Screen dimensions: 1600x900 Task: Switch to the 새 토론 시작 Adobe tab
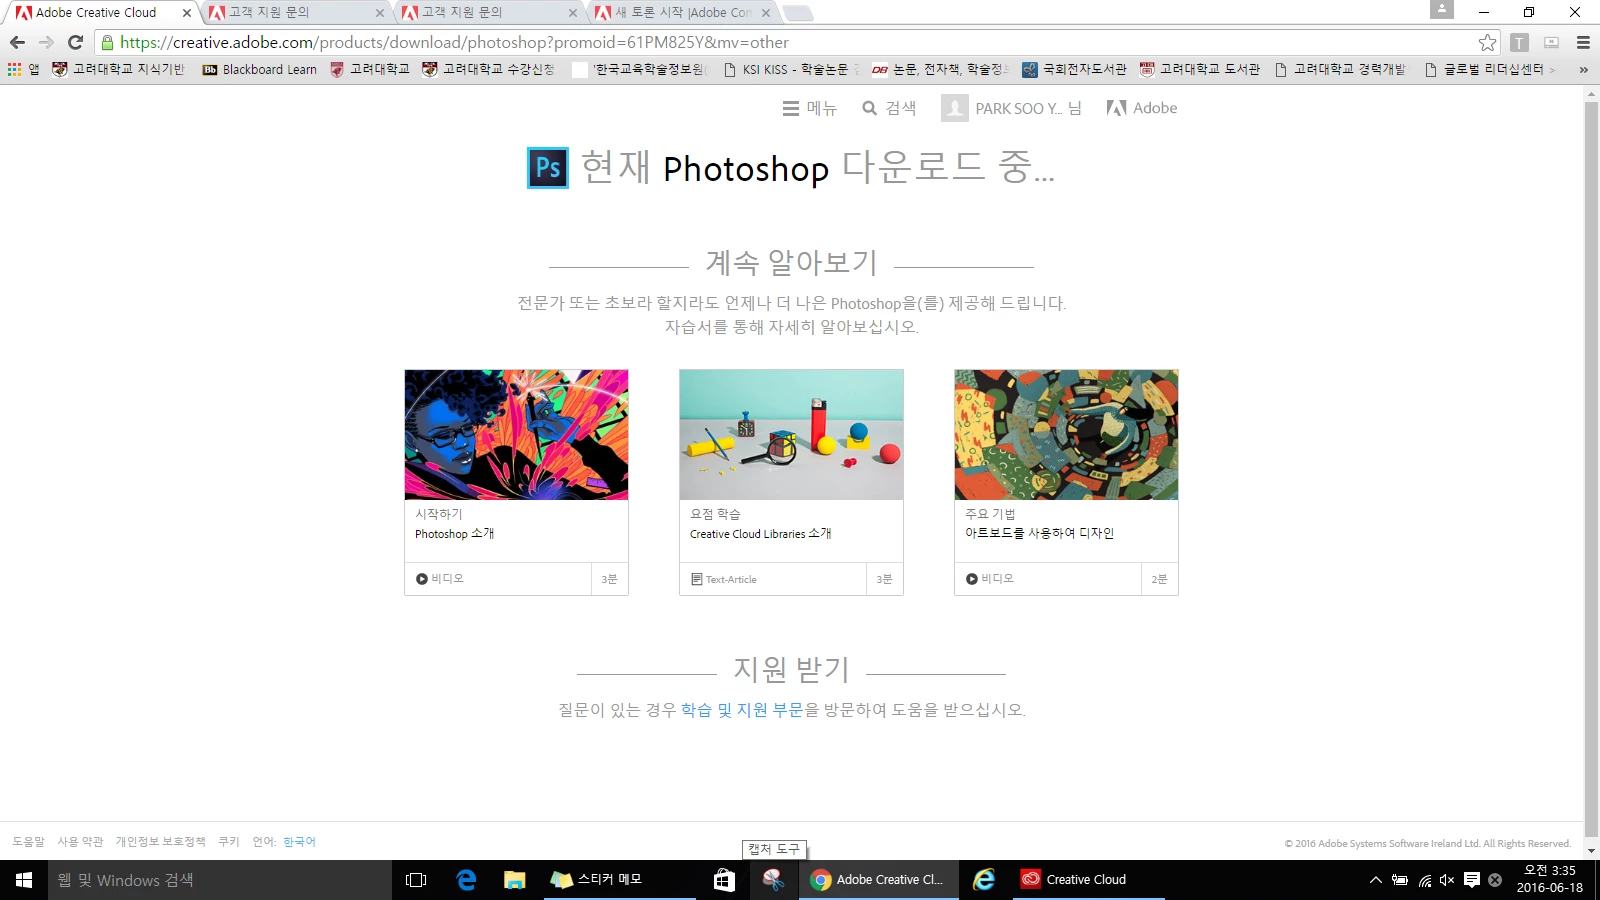tap(683, 13)
